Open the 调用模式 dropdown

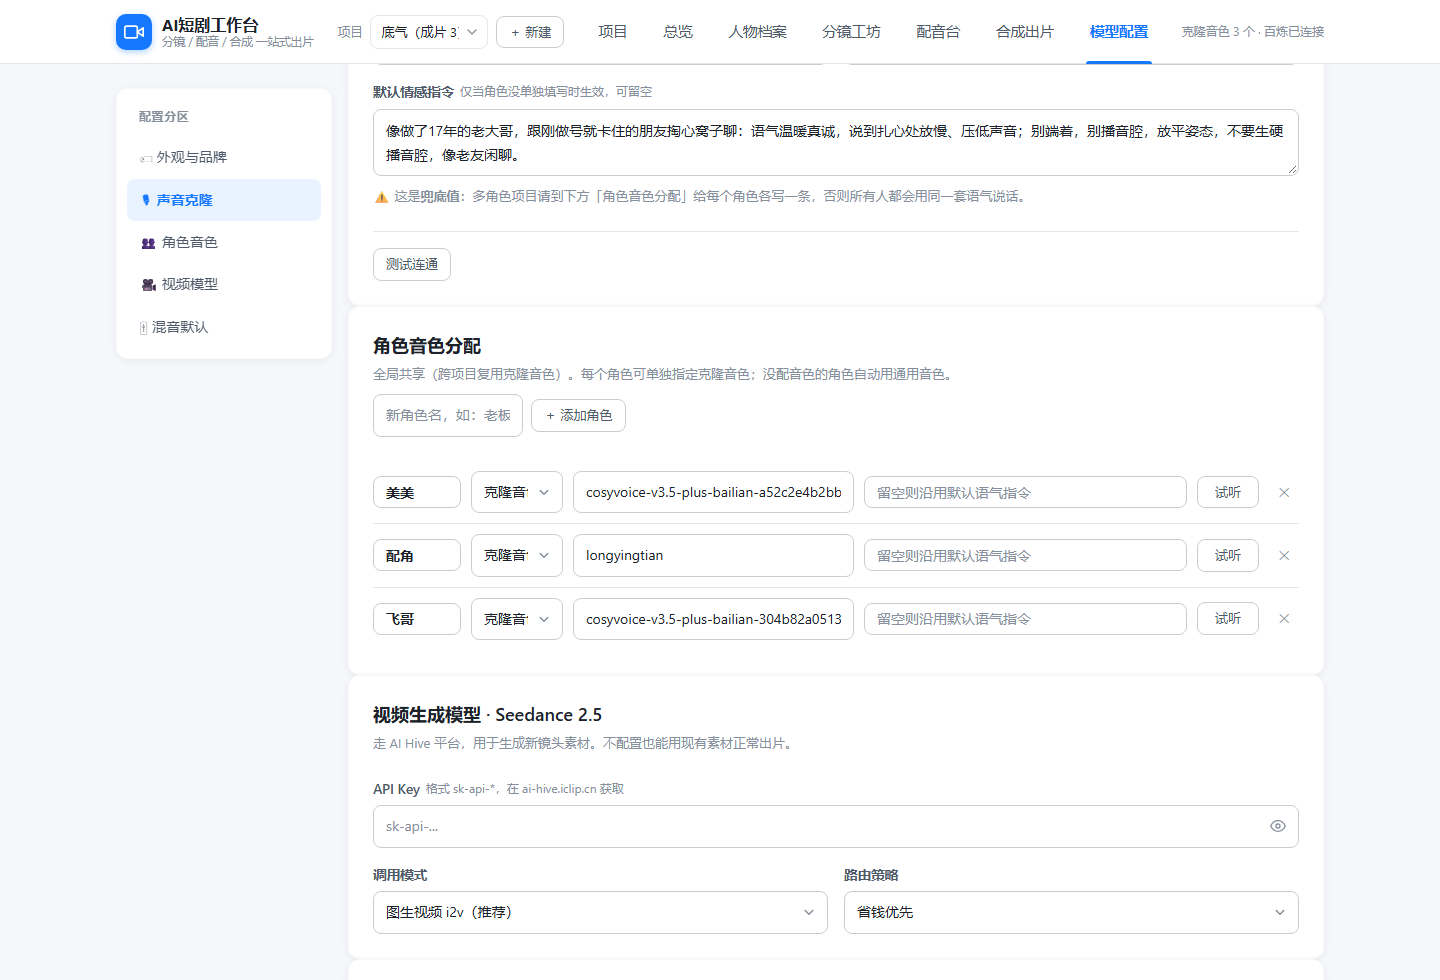click(600, 912)
